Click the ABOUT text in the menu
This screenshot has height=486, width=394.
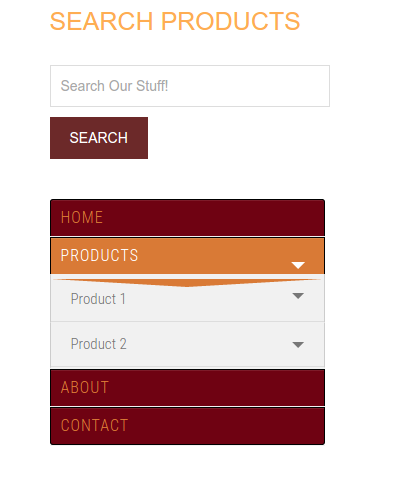point(85,387)
